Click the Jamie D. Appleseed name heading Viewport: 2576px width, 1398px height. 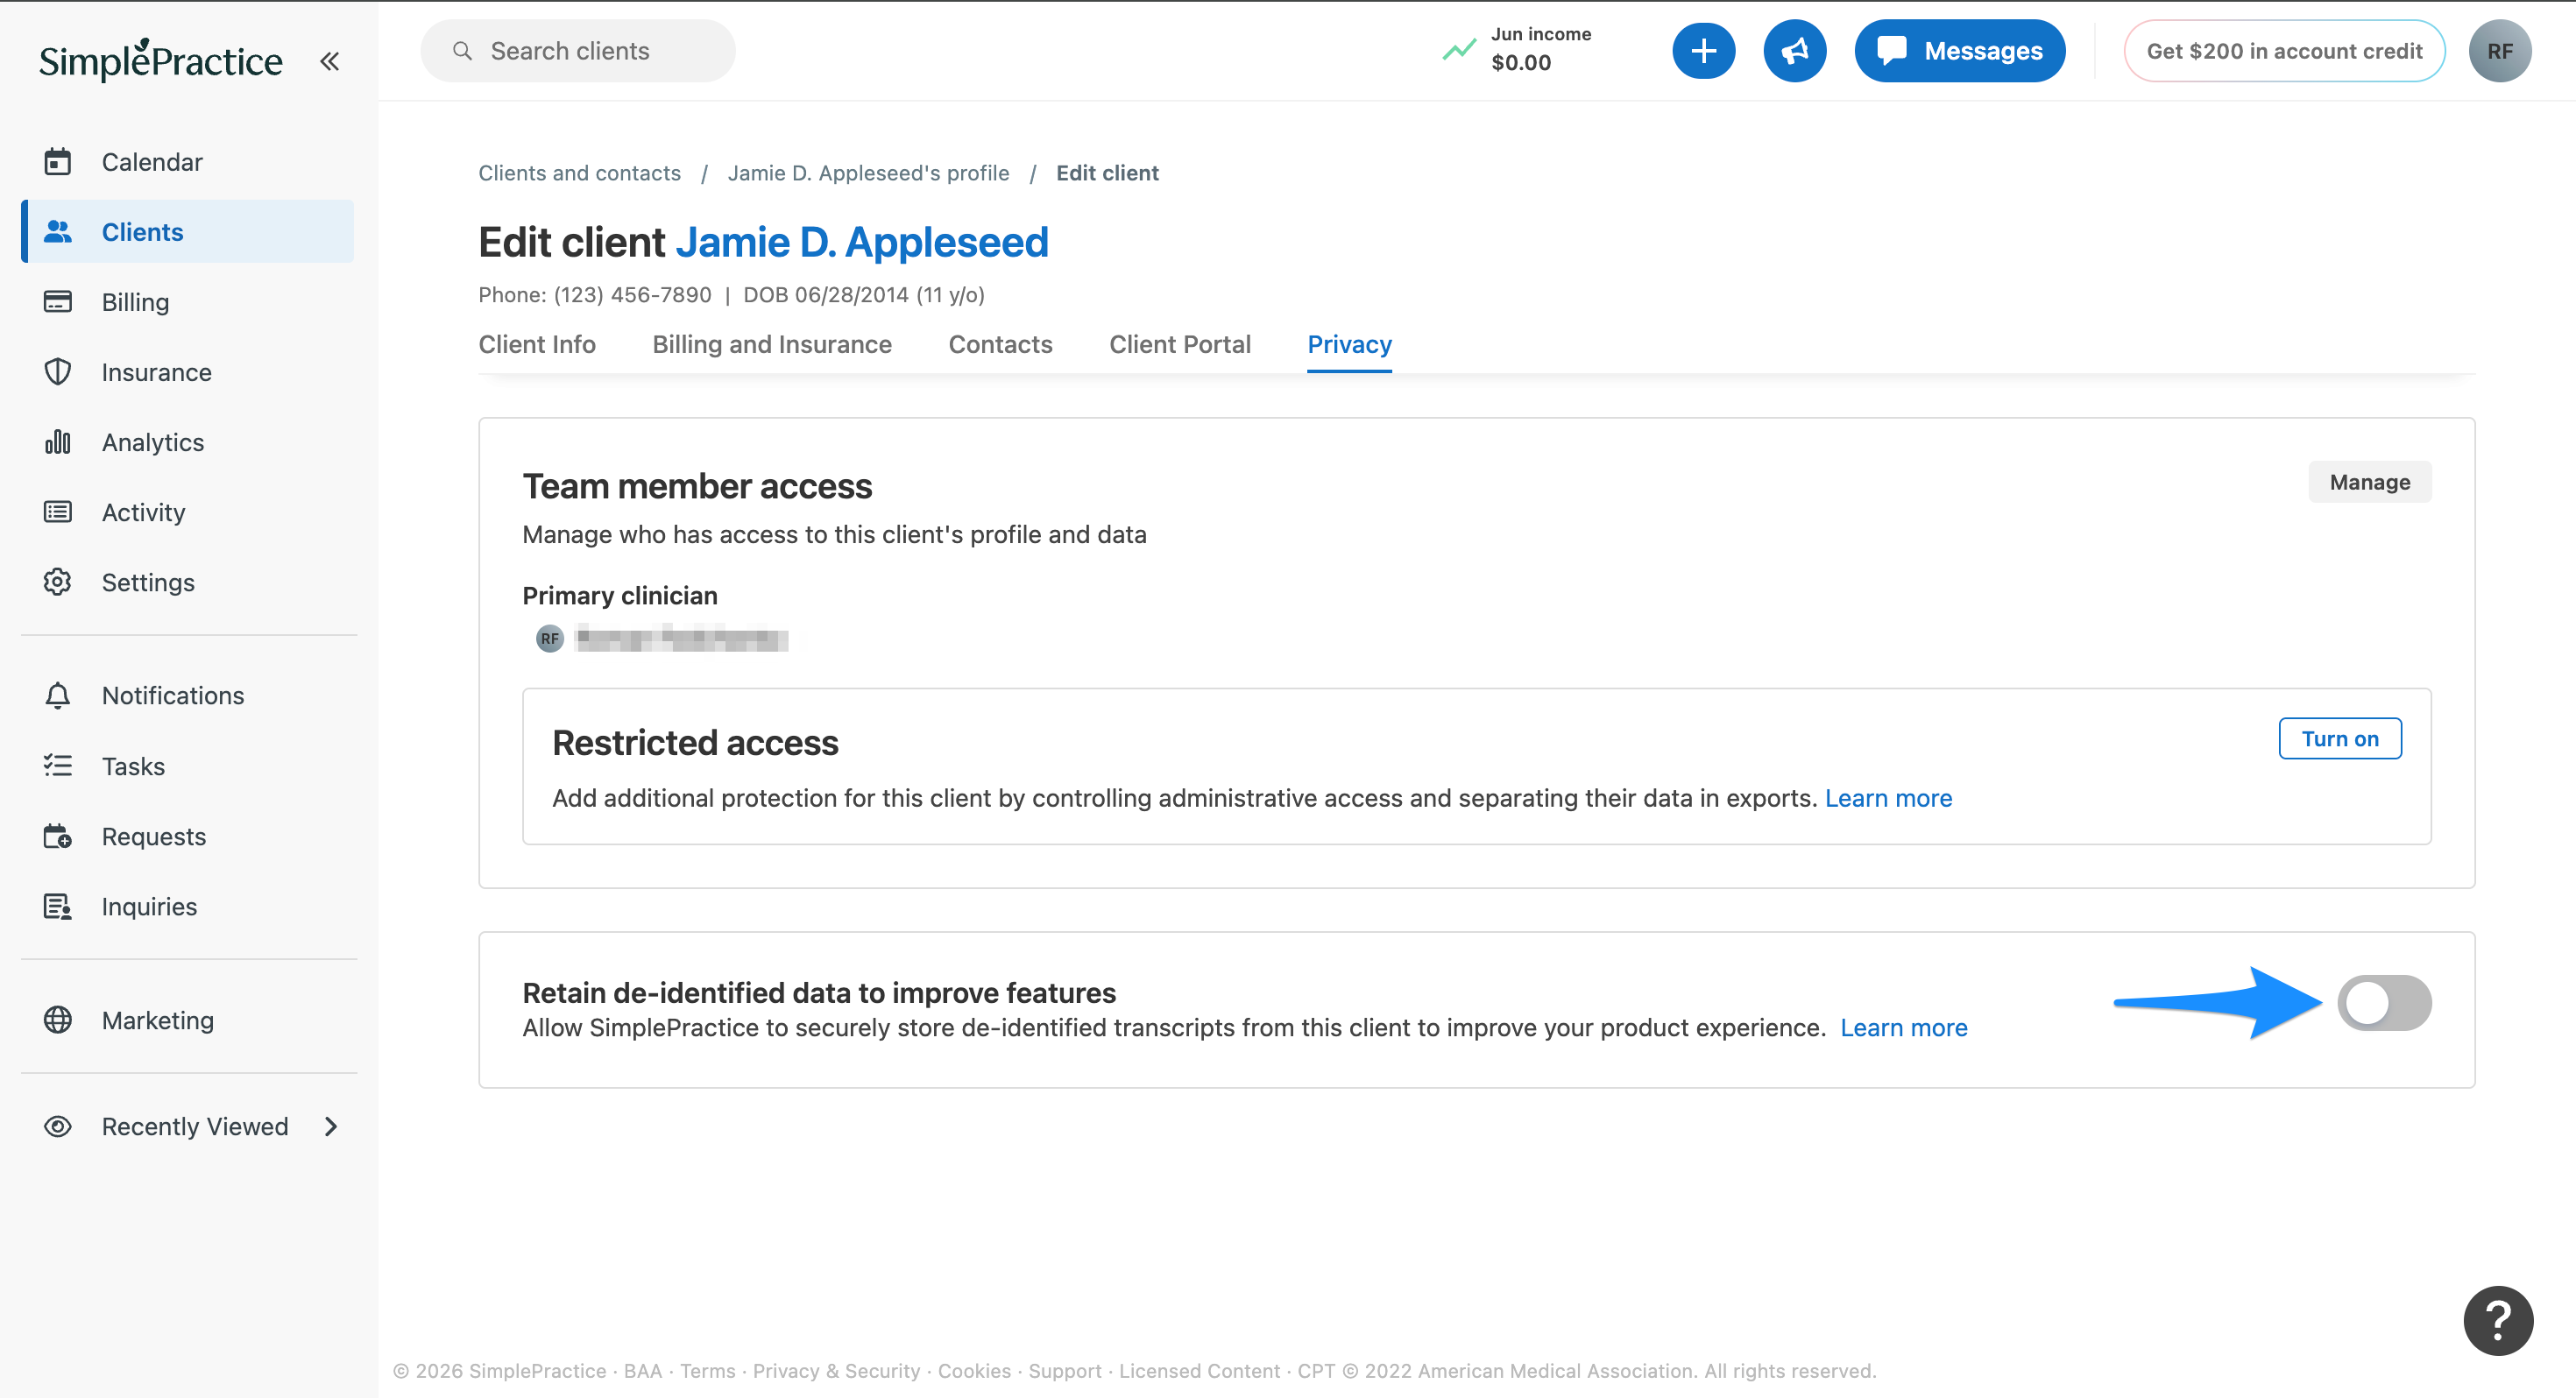[x=862, y=242]
